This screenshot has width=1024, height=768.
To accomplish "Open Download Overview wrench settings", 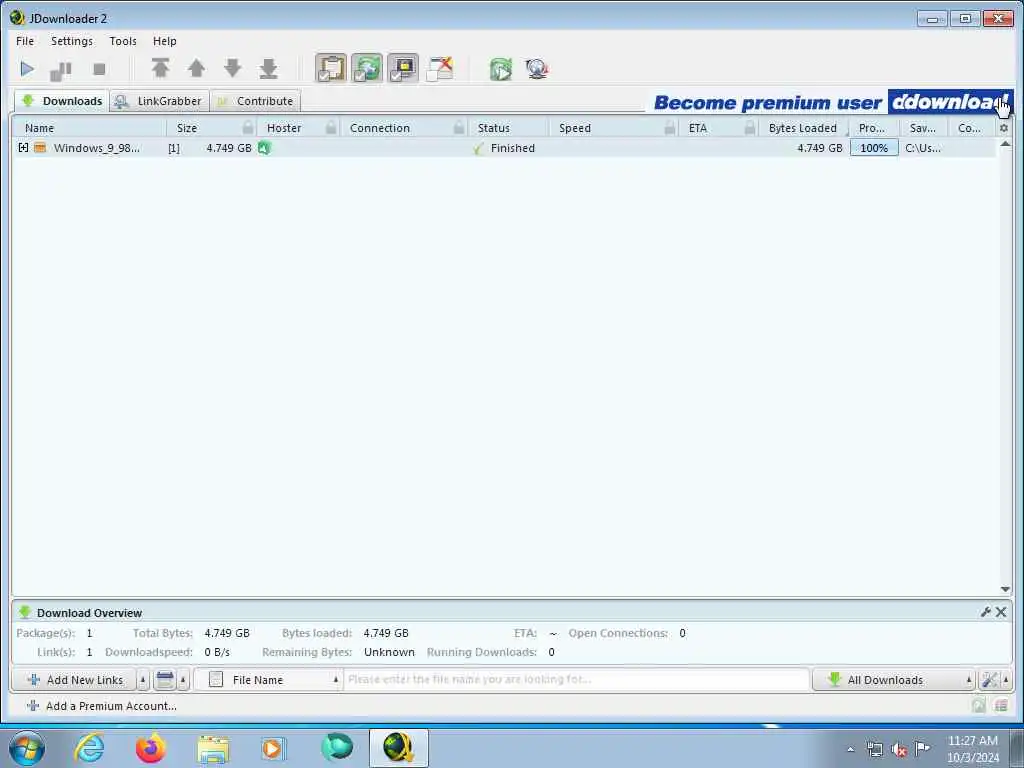I will tap(985, 612).
